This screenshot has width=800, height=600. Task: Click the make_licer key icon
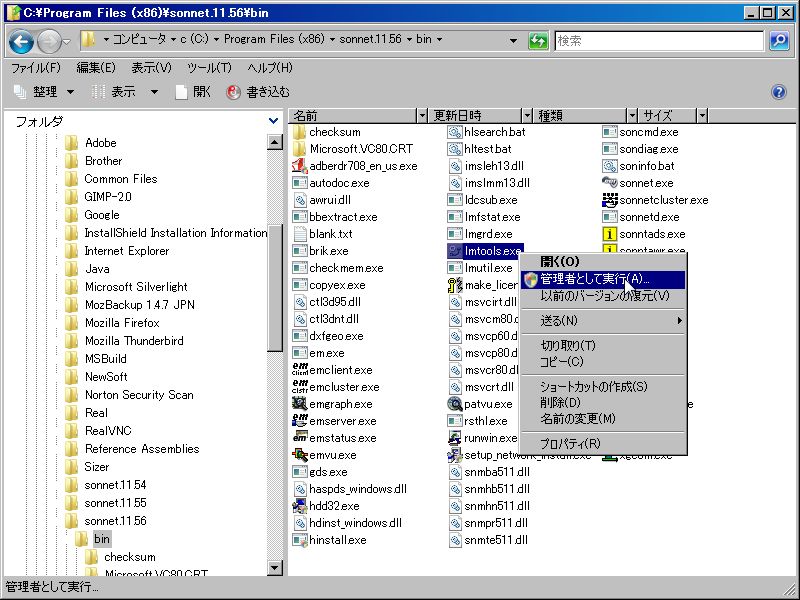(x=455, y=285)
